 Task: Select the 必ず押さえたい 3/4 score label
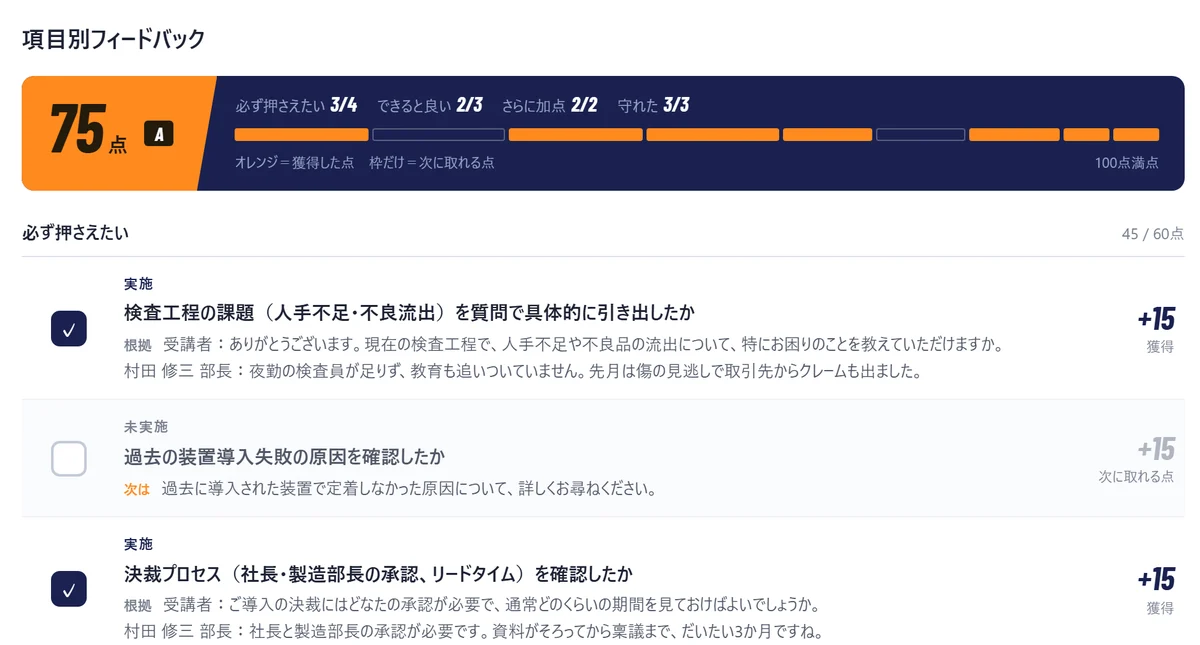(x=296, y=105)
